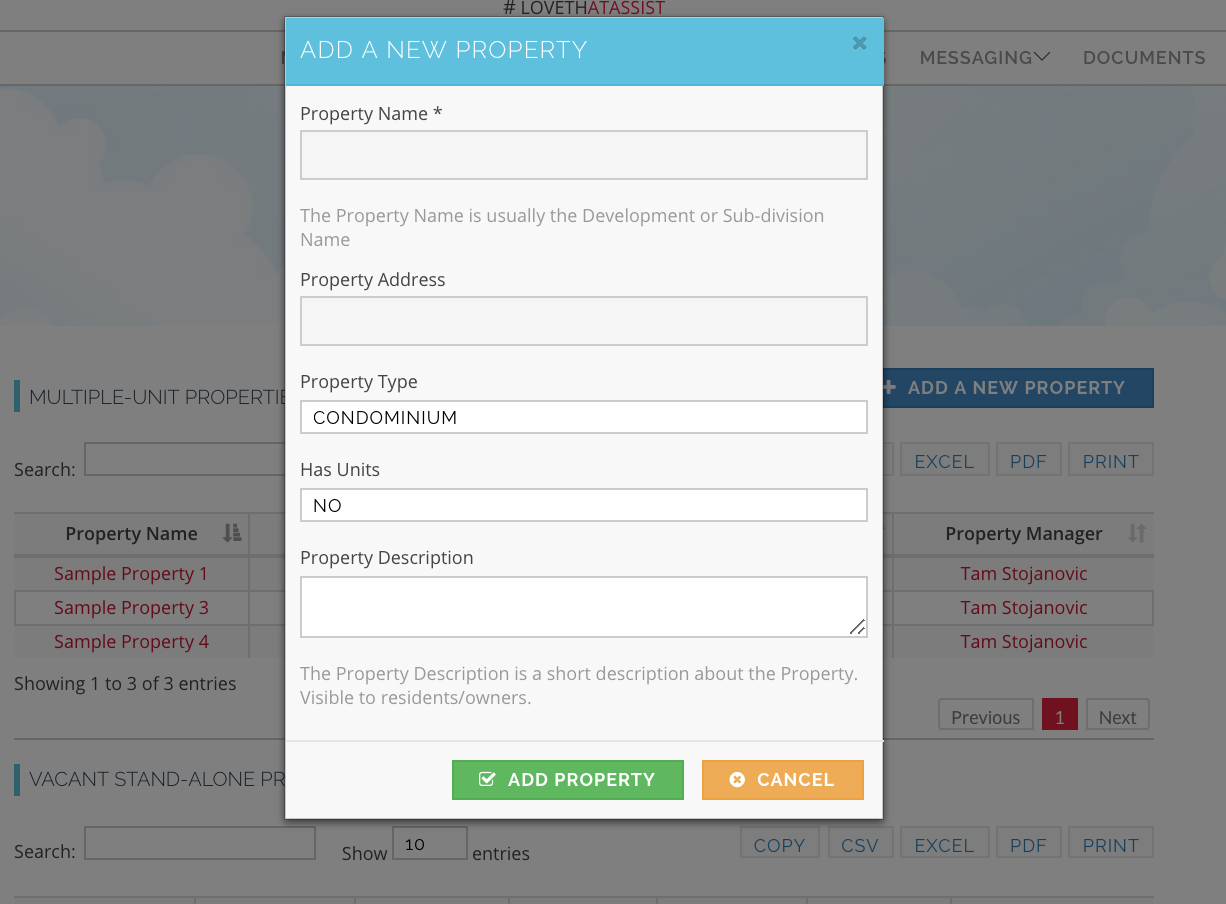Close the Add a New Property dialog

tap(859, 43)
